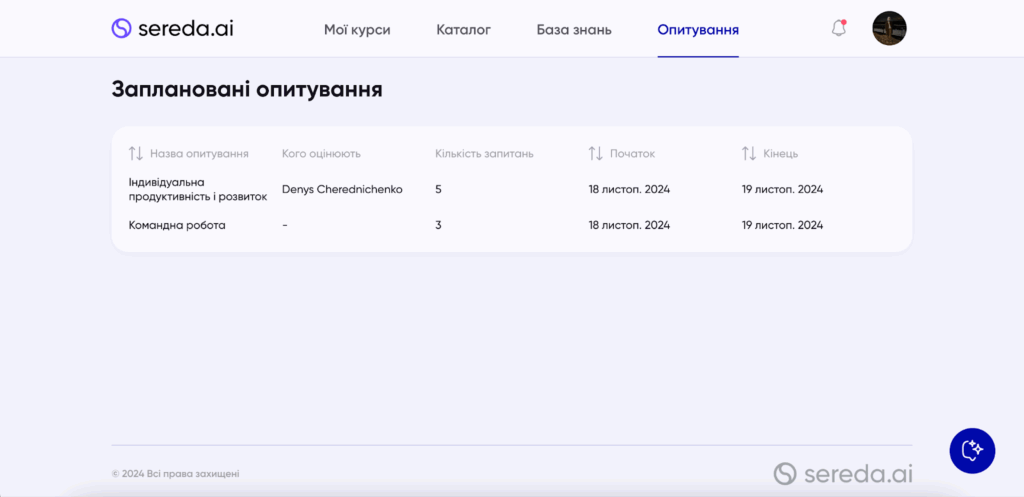
Task: Click the Кількість запитань column header
Action: coord(484,153)
